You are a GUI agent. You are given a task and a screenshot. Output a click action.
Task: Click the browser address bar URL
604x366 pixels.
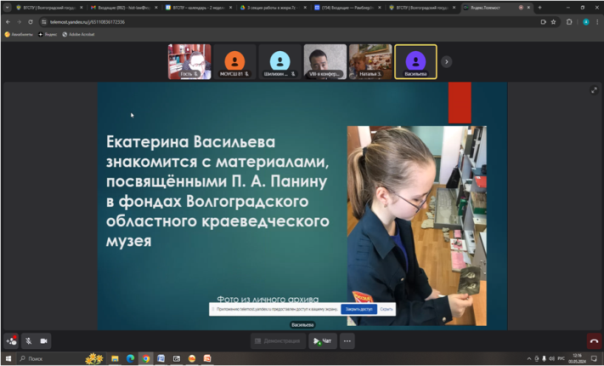(x=87, y=22)
